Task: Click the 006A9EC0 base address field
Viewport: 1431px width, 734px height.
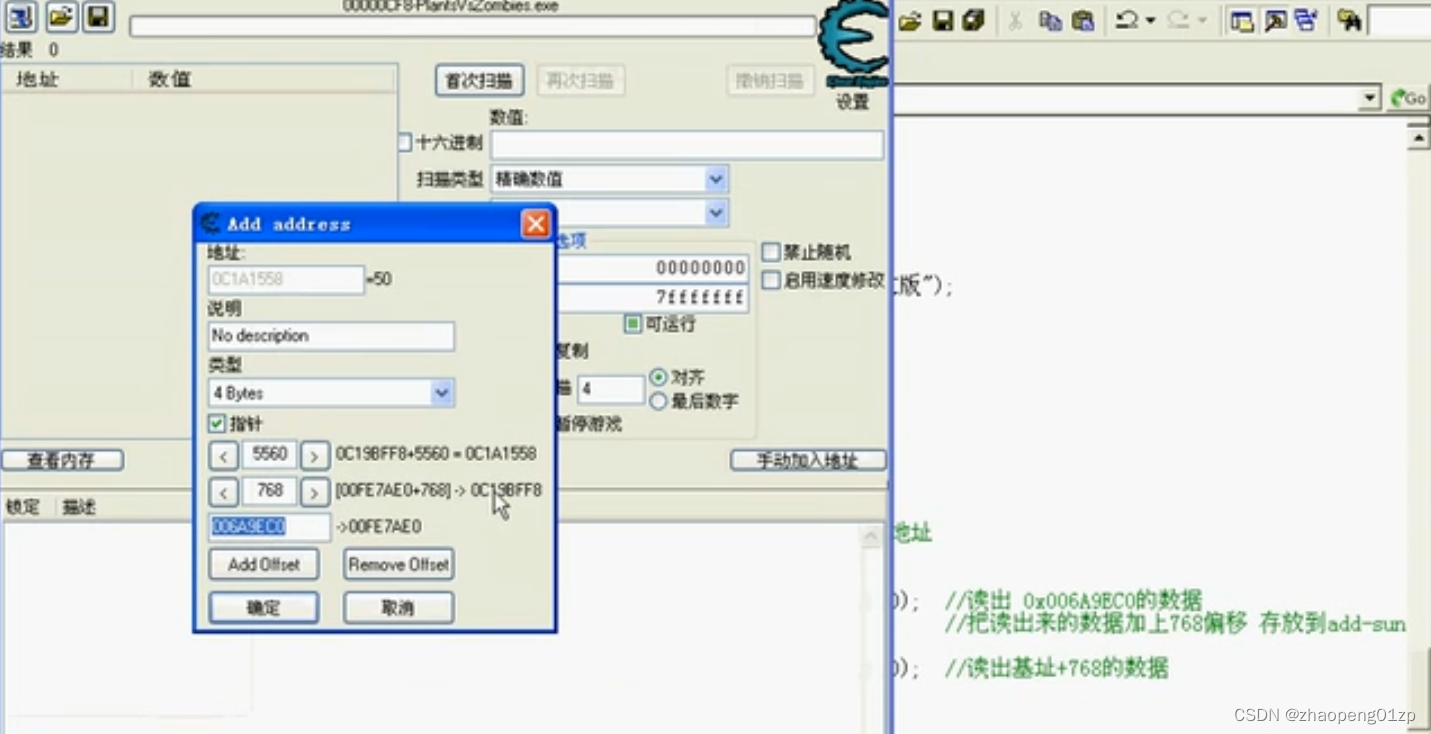Action: click(x=269, y=527)
